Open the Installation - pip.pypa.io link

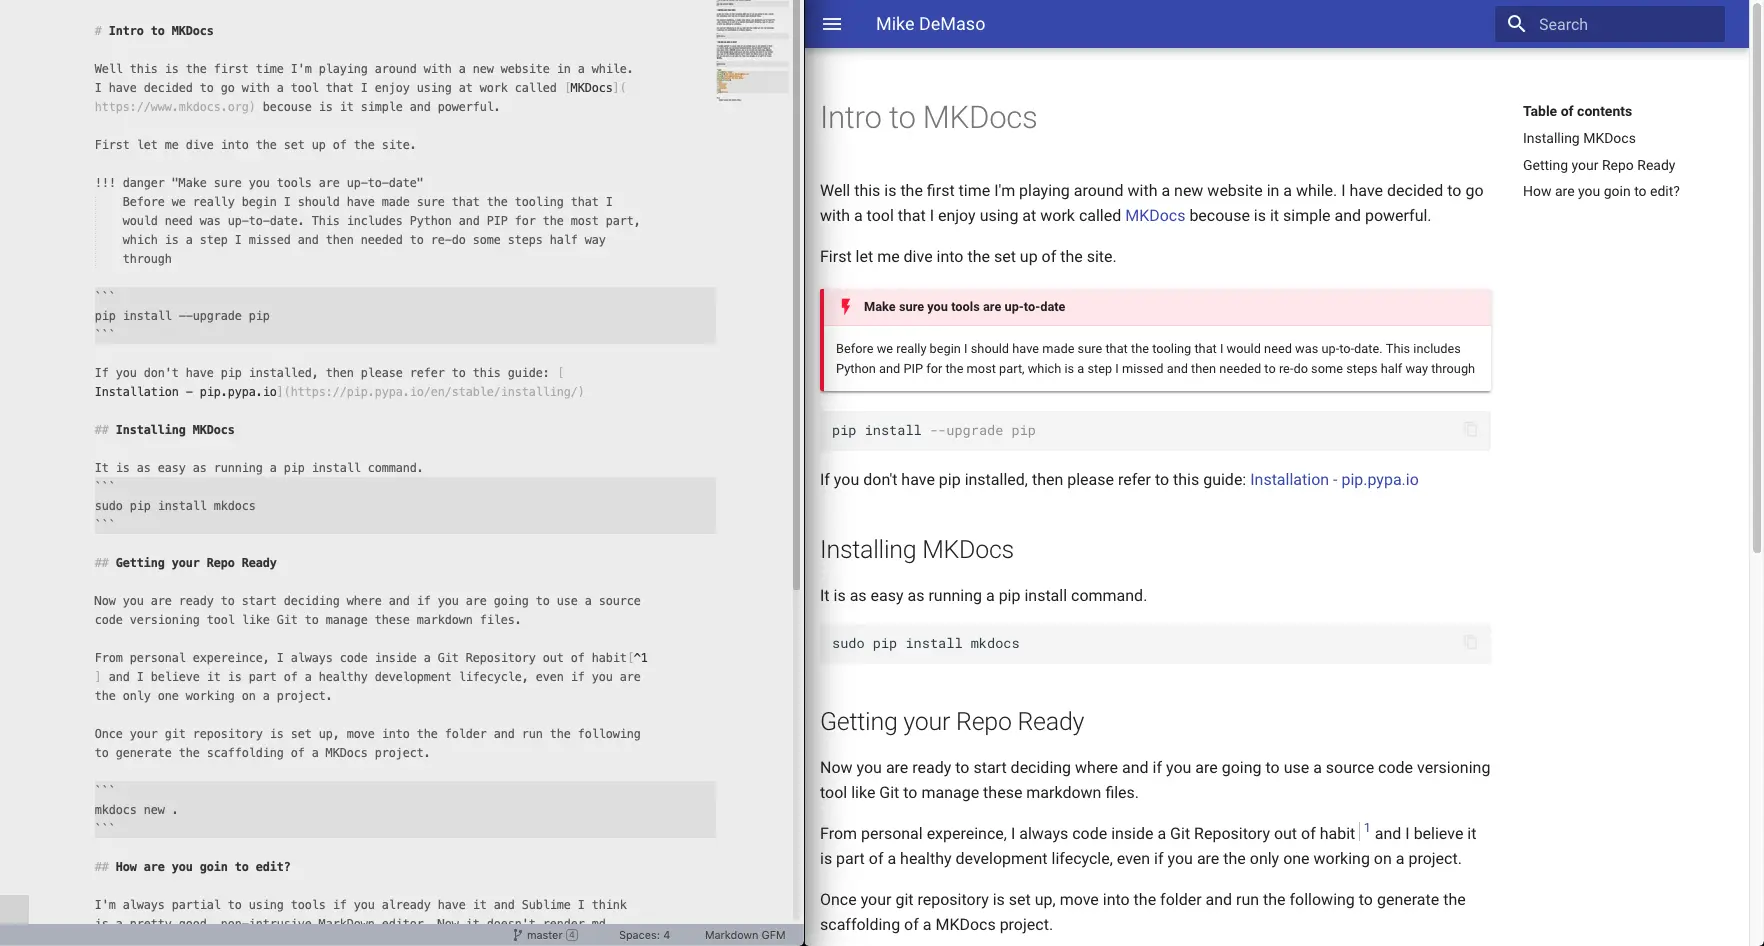(1334, 479)
